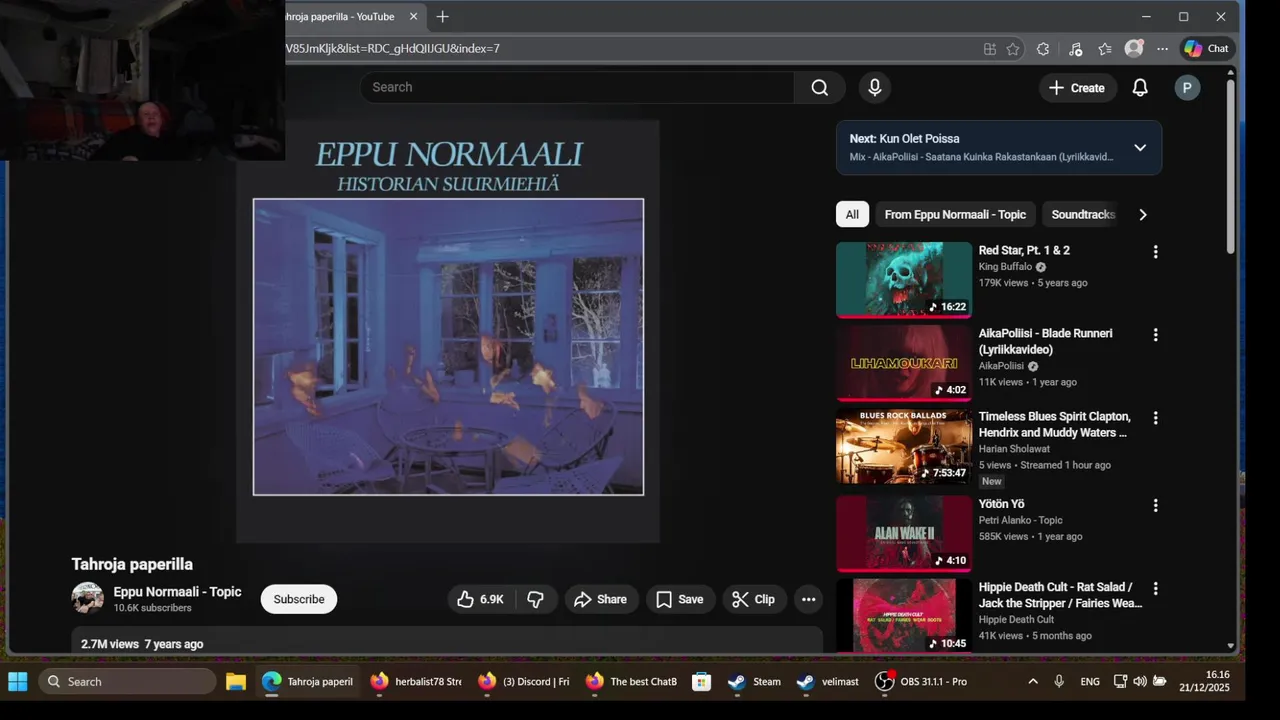Click the split screen icon in address bar
This screenshot has width=1280, height=720.
(990, 48)
